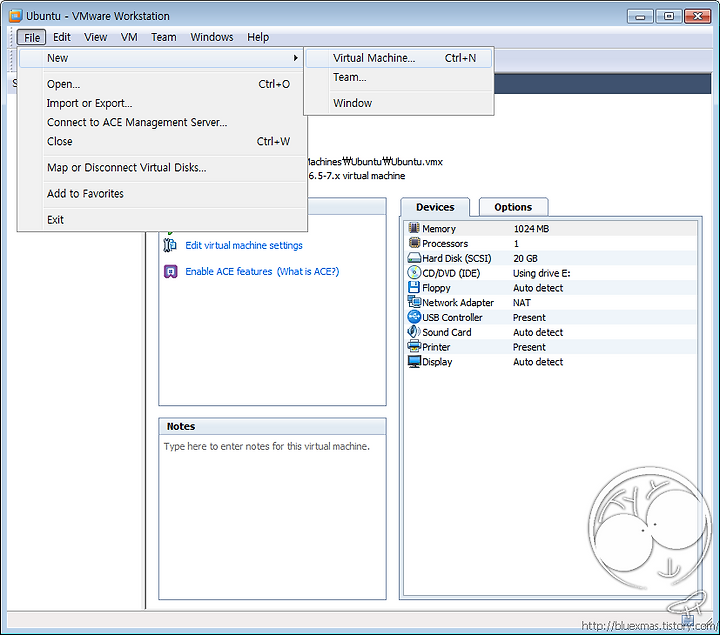Image resolution: width=720 pixels, height=635 pixels.
Task: Click the Display value Auto detect
Action: coord(538,362)
